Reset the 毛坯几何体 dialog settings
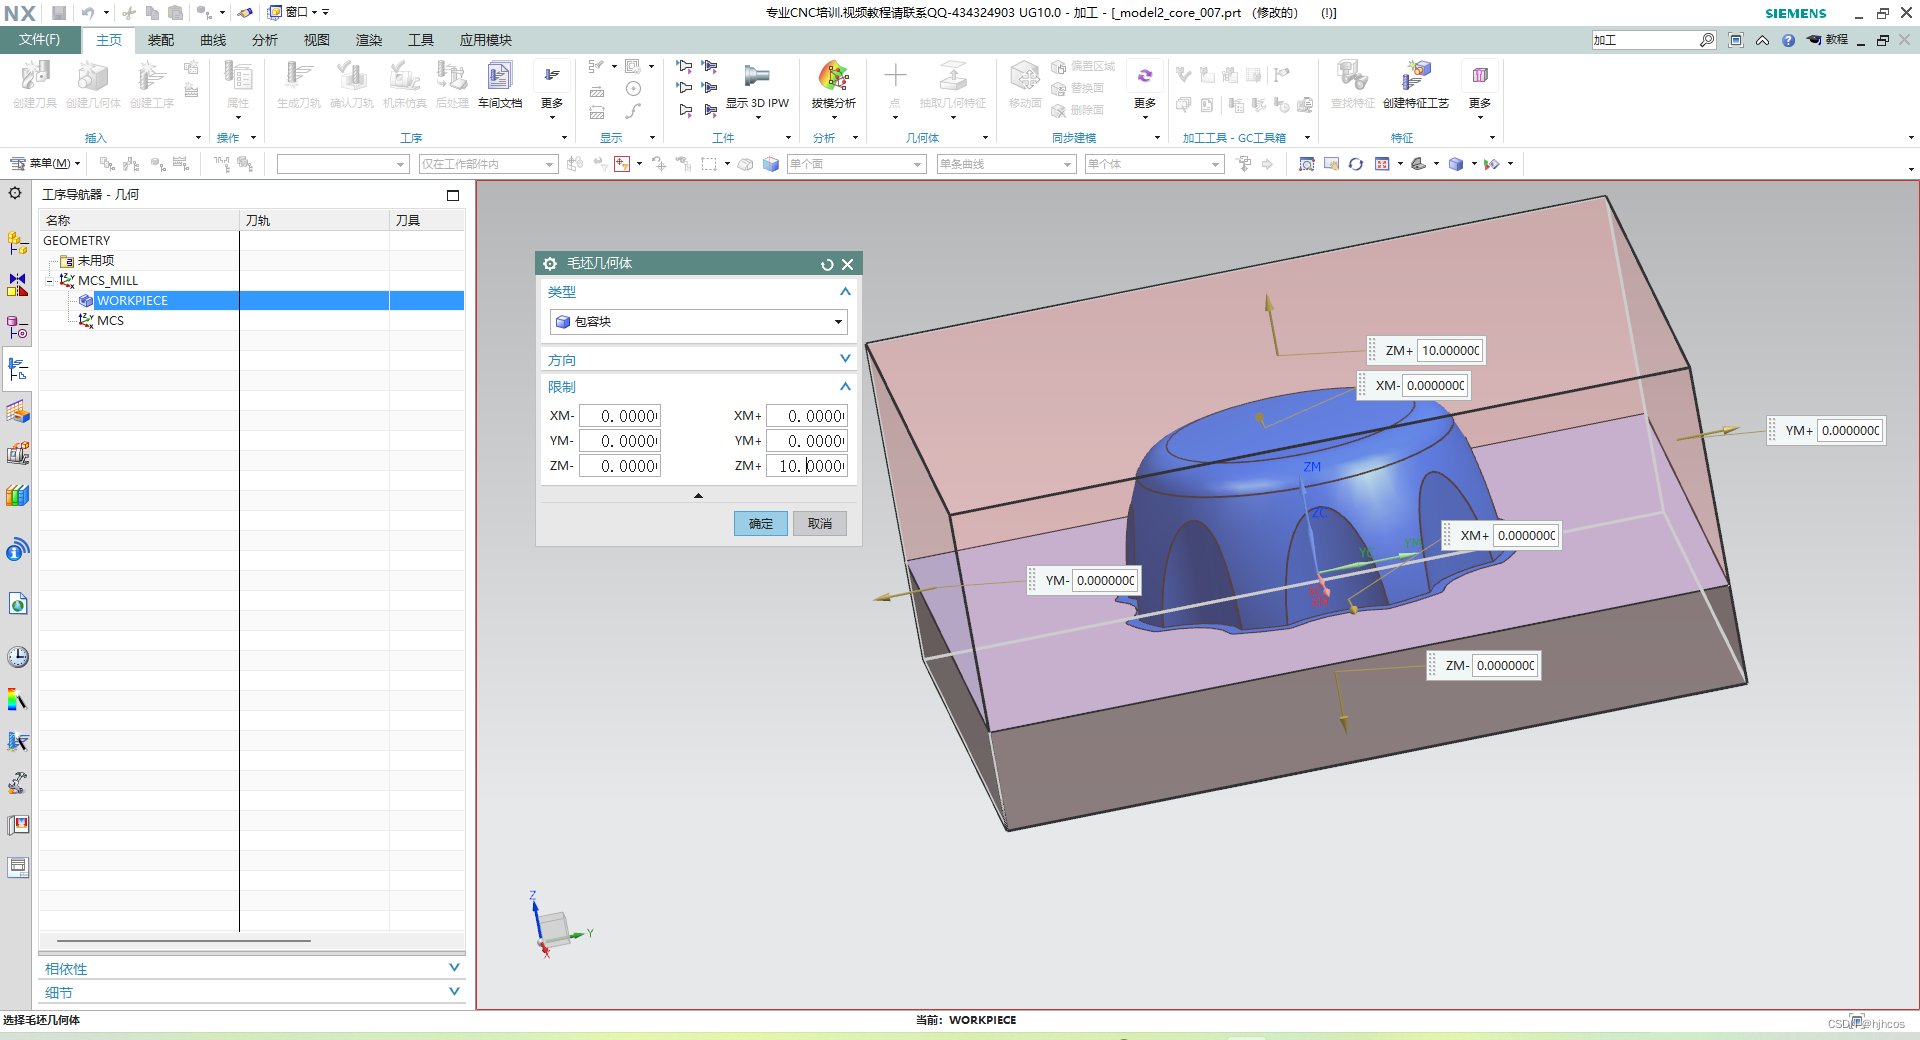1920x1040 pixels. 827,265
